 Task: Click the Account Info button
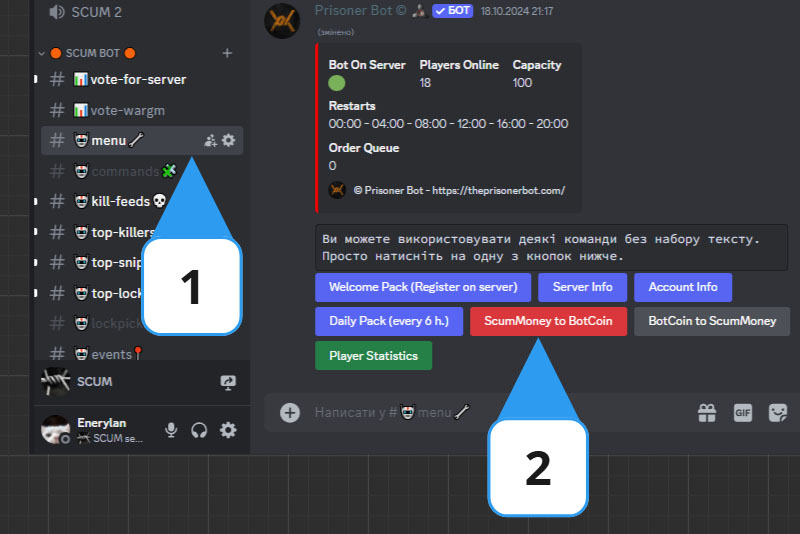(x=683, y=287)
